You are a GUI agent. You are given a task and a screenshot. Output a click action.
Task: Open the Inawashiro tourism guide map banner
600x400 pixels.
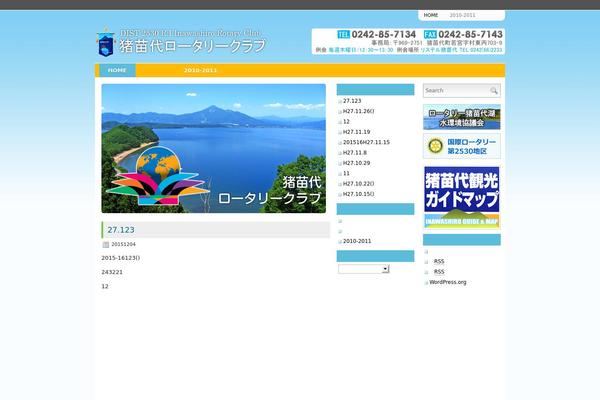tap(462, 198)
